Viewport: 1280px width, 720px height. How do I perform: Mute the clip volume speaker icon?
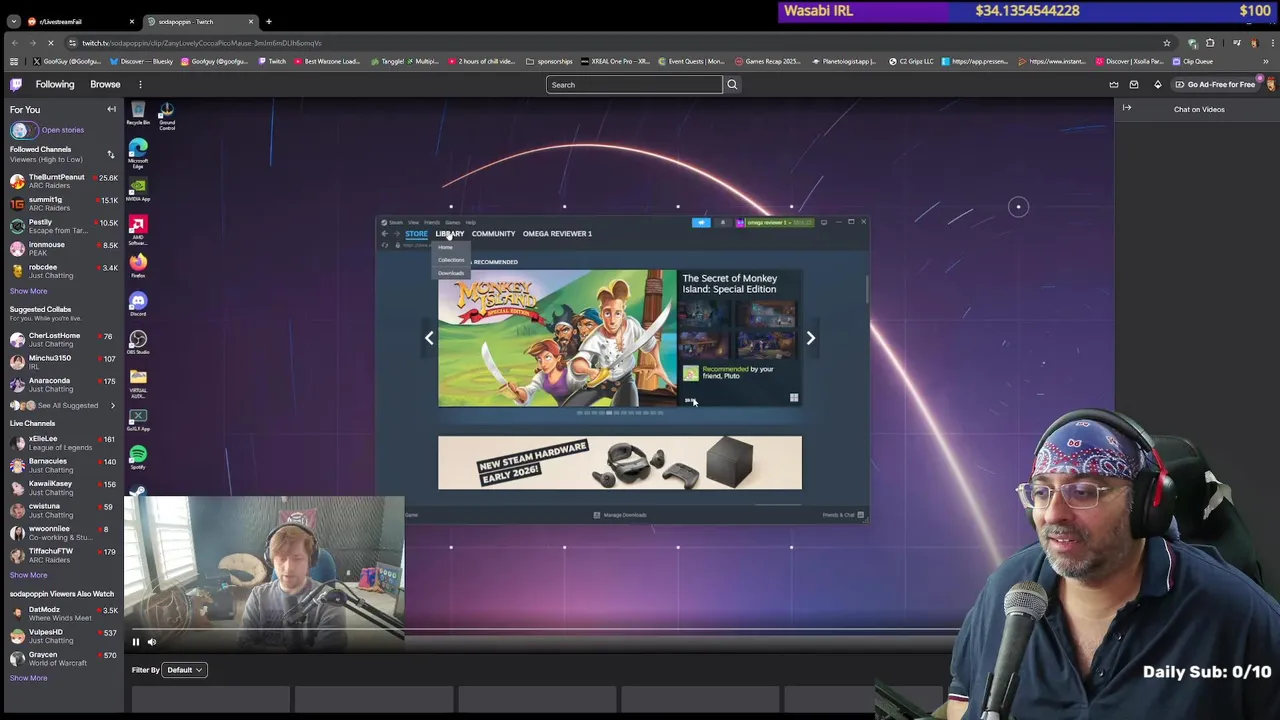pyautogui.click(x=152, y=642)
